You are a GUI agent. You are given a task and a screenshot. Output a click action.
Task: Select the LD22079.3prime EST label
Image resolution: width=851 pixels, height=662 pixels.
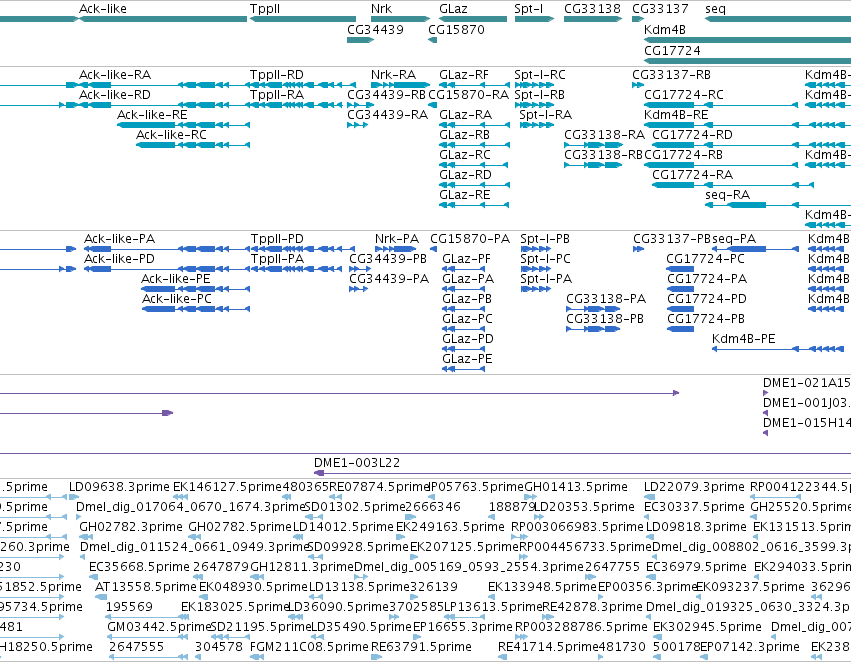pos(694,487)
